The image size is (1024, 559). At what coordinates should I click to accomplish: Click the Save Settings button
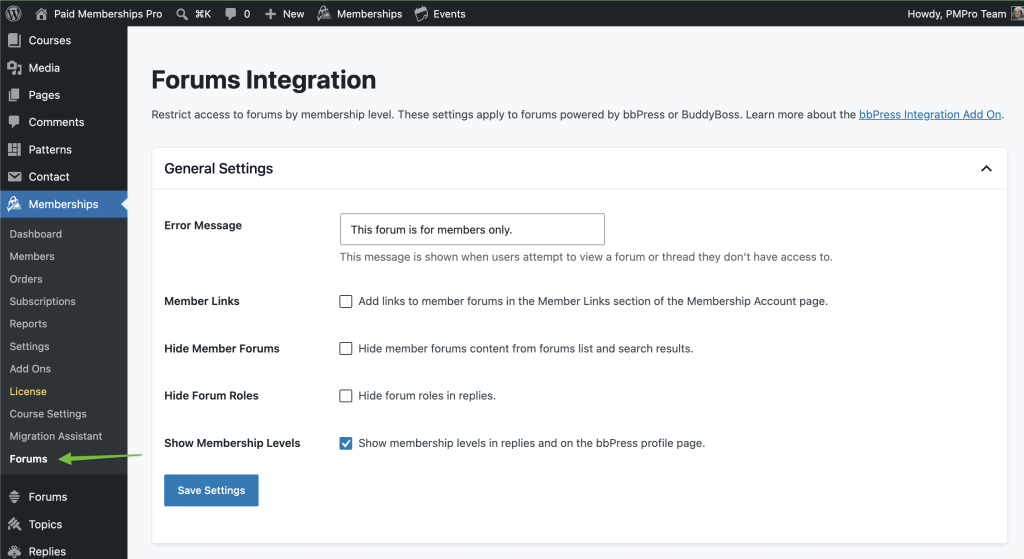pos(211,490)
